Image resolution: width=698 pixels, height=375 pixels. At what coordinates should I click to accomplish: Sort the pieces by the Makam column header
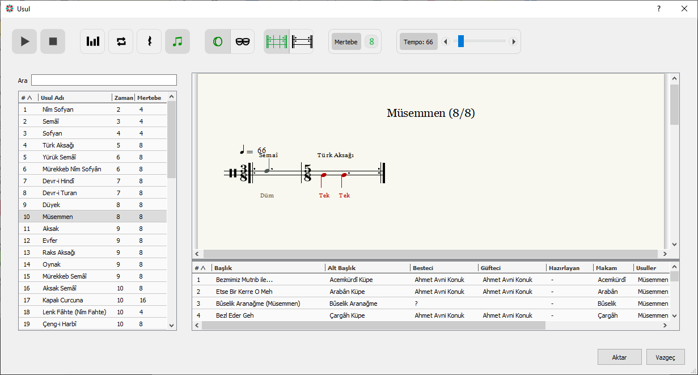coord(613,268)
